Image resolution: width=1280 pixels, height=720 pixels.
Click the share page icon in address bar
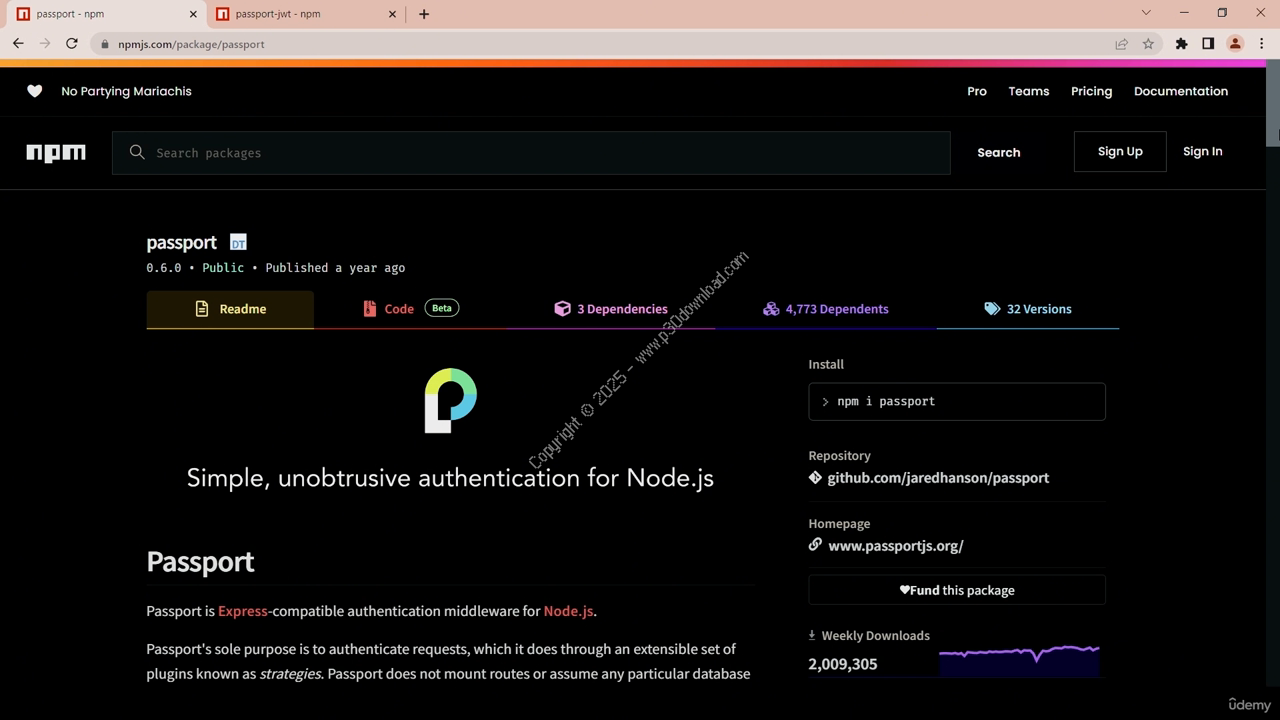click(1122, 44)
